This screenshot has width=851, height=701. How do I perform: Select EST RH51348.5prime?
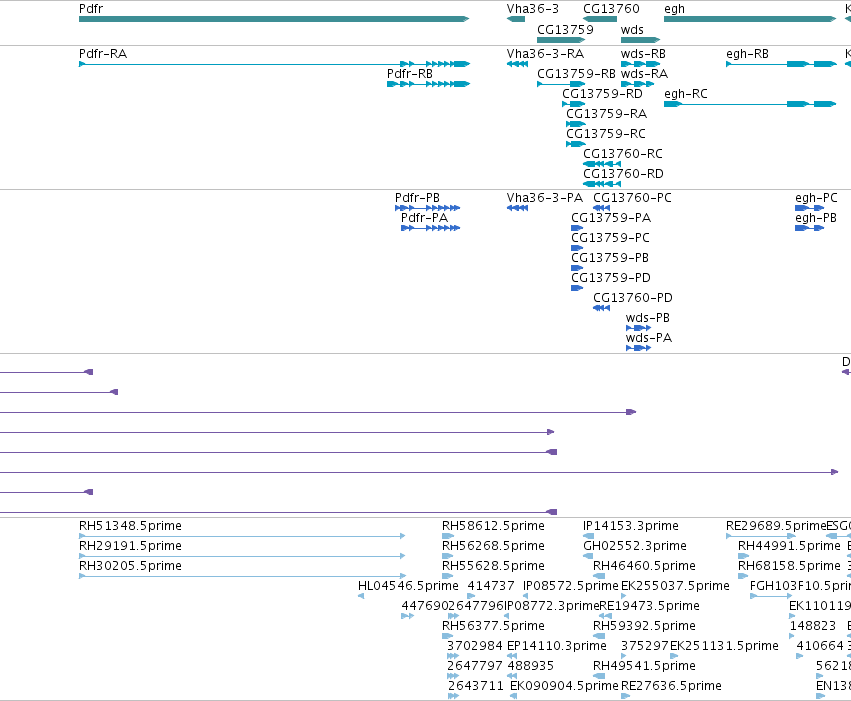tap(130, 526)
